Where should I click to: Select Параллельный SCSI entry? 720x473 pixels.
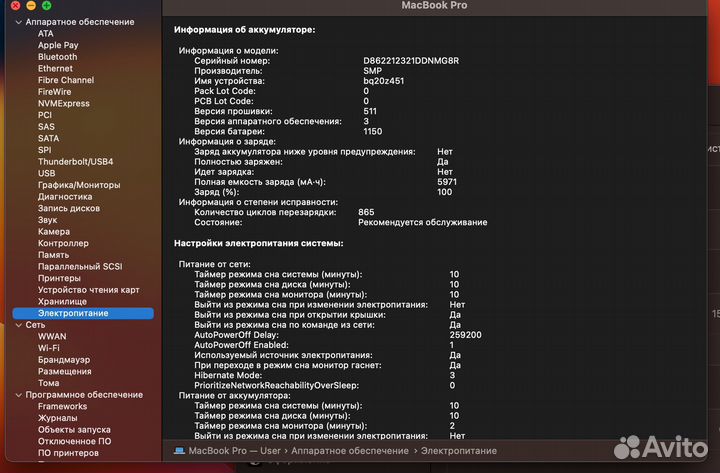[80, 266]
